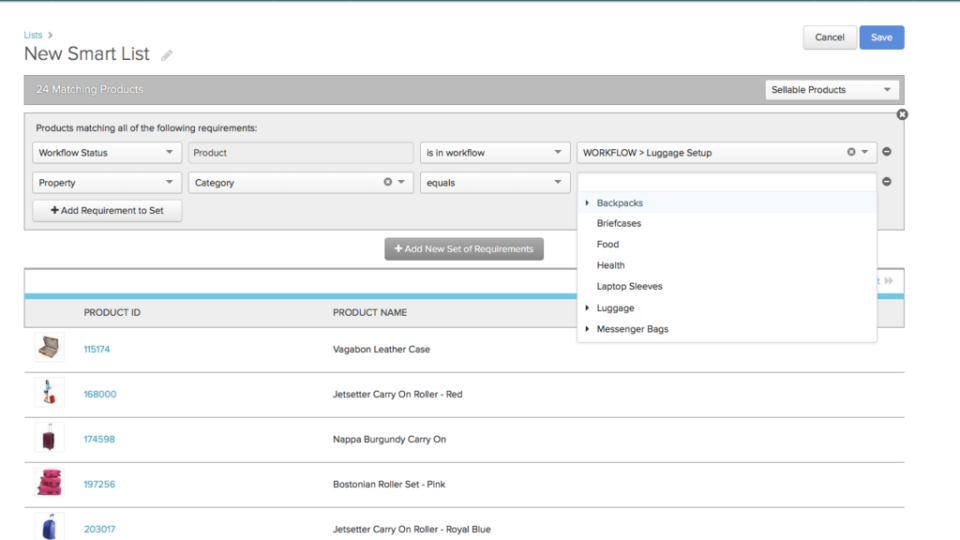Open the Workflow Status dropdown
This screenshot has width=960, height=540.
[x=107, y=152]
